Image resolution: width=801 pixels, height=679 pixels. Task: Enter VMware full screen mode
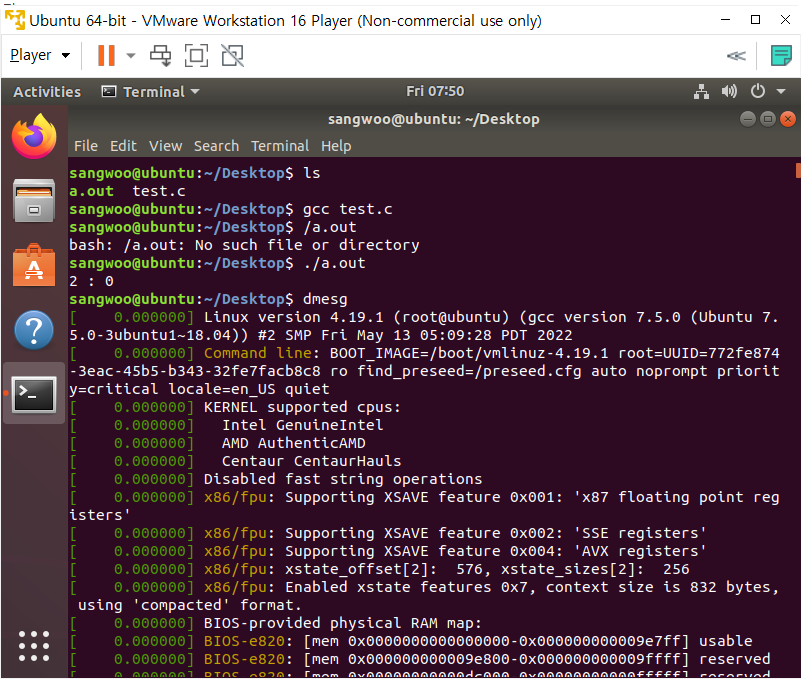(x=196, y=55)
